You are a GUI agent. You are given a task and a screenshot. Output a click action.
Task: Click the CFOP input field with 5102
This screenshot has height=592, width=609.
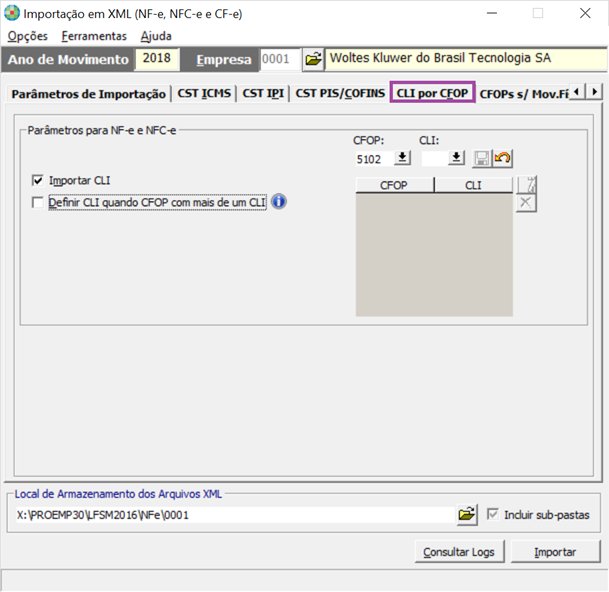(374, 159)
